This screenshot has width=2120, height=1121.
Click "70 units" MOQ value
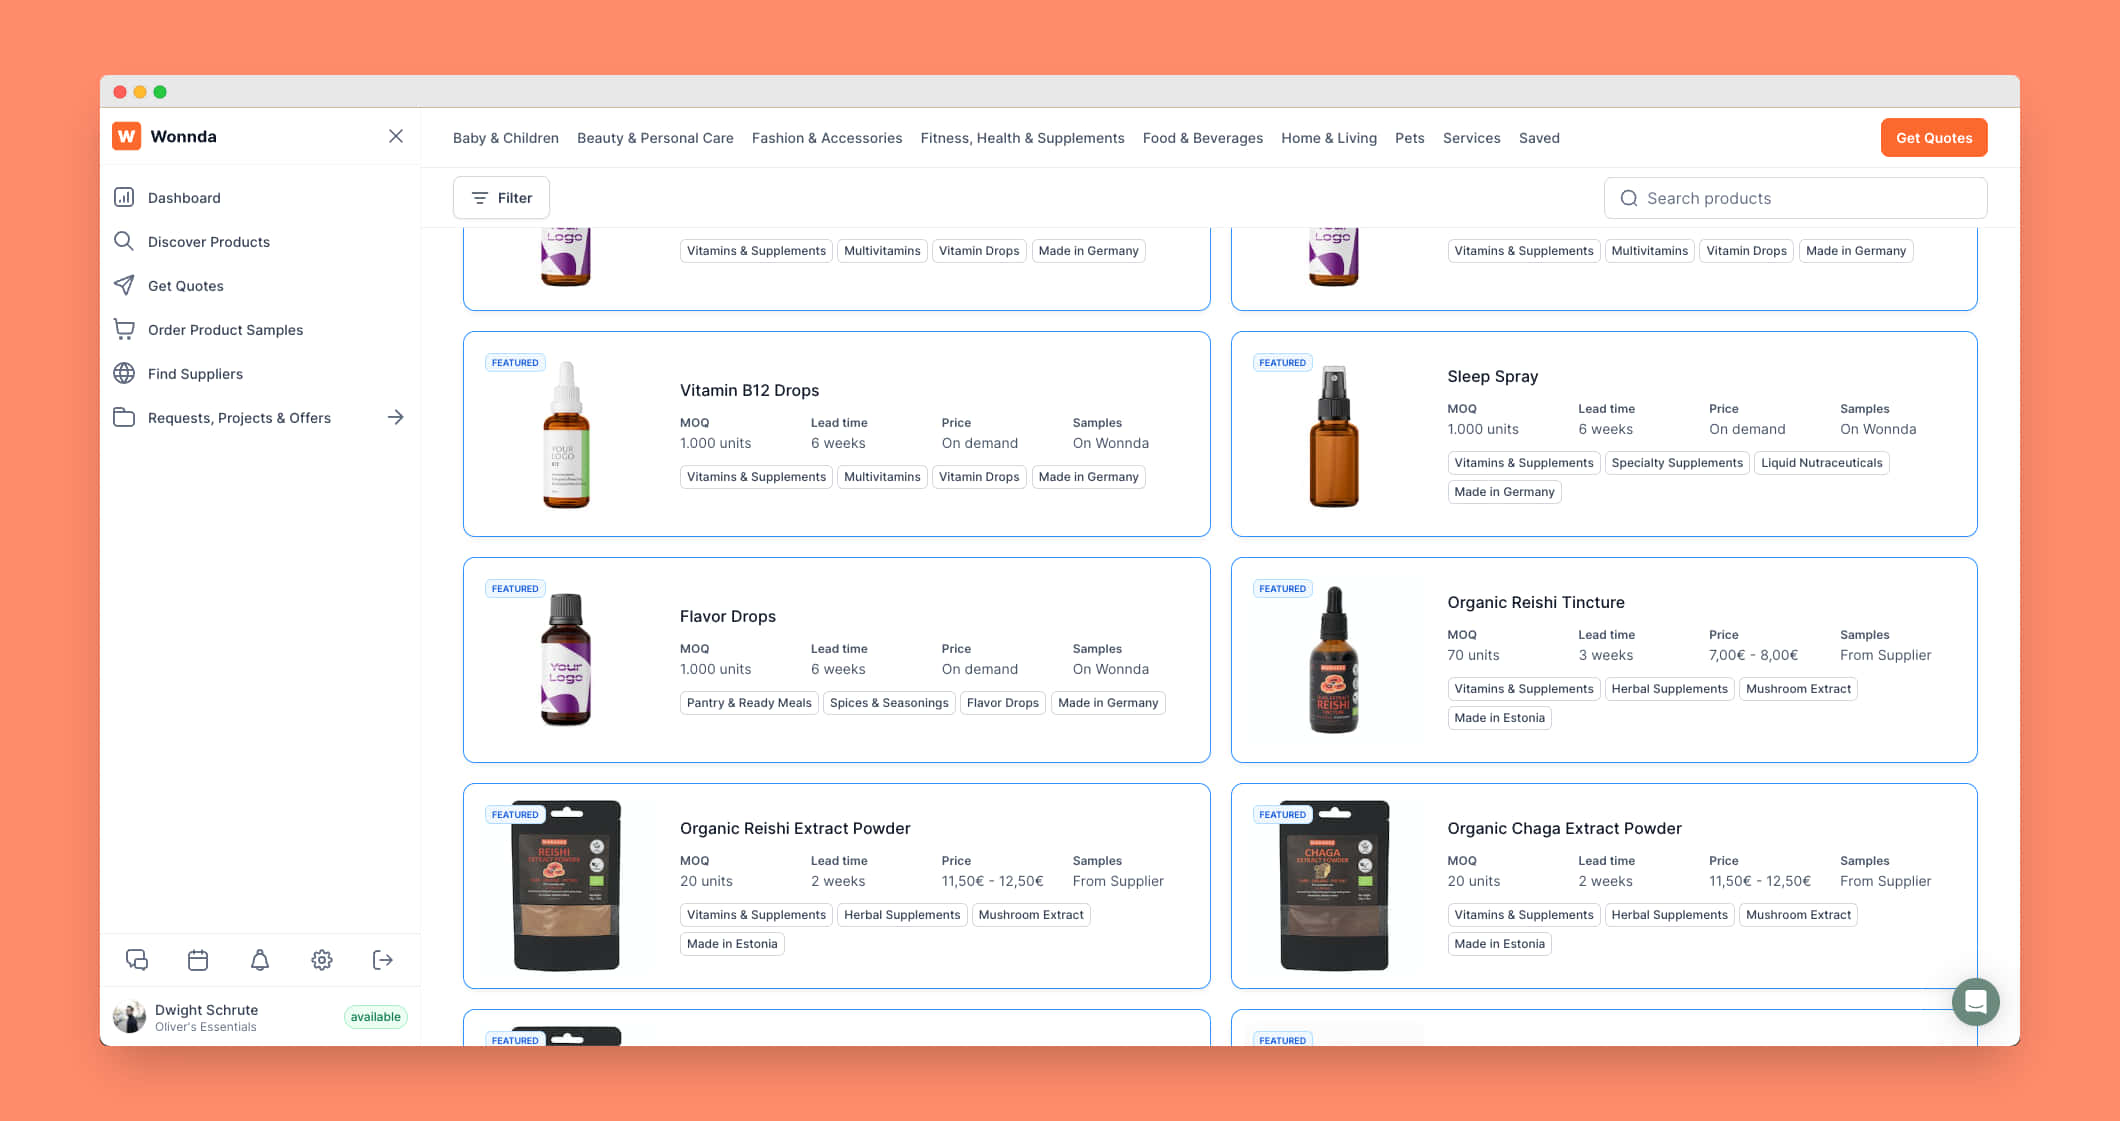pyautogui.click(x=1473, y=655)
